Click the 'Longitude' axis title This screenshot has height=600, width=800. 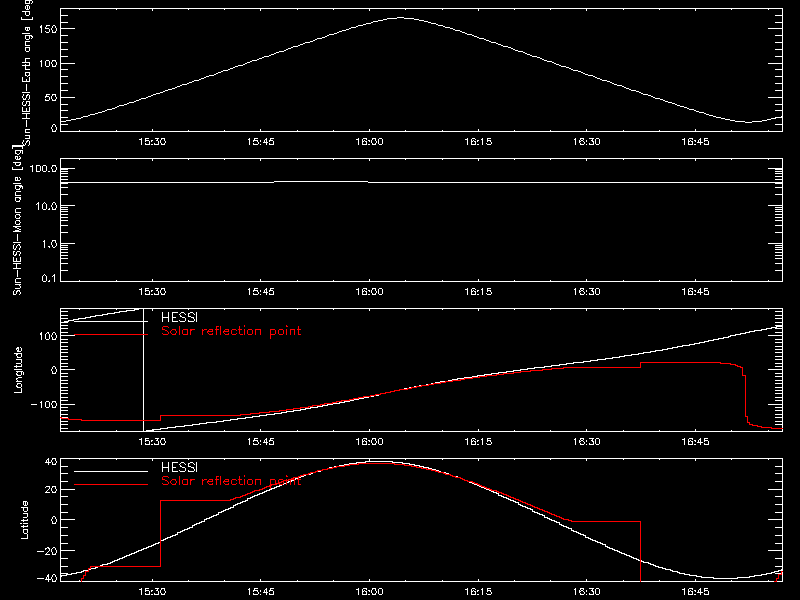pos(18,370)
